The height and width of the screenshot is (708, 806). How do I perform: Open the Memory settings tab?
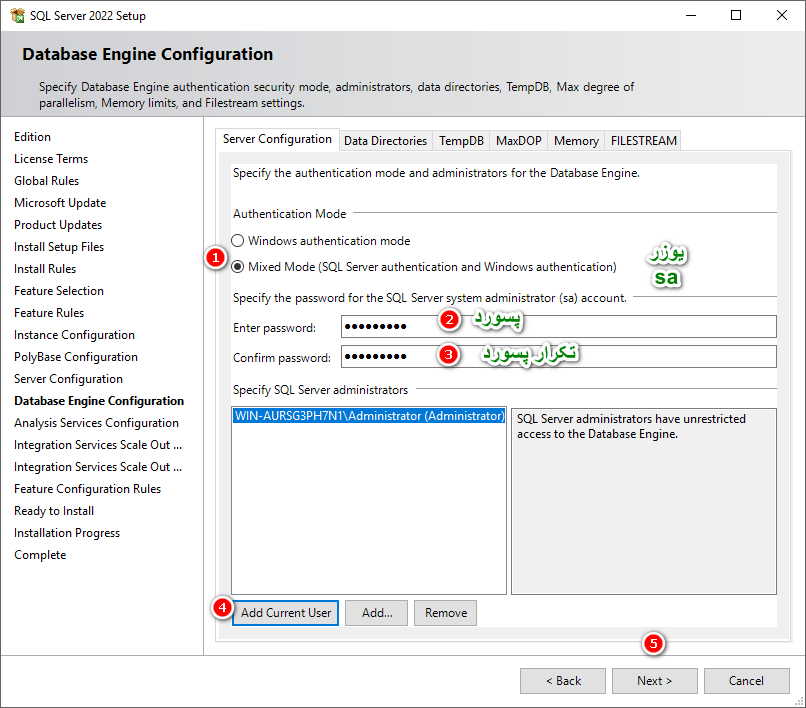point(575,140)
